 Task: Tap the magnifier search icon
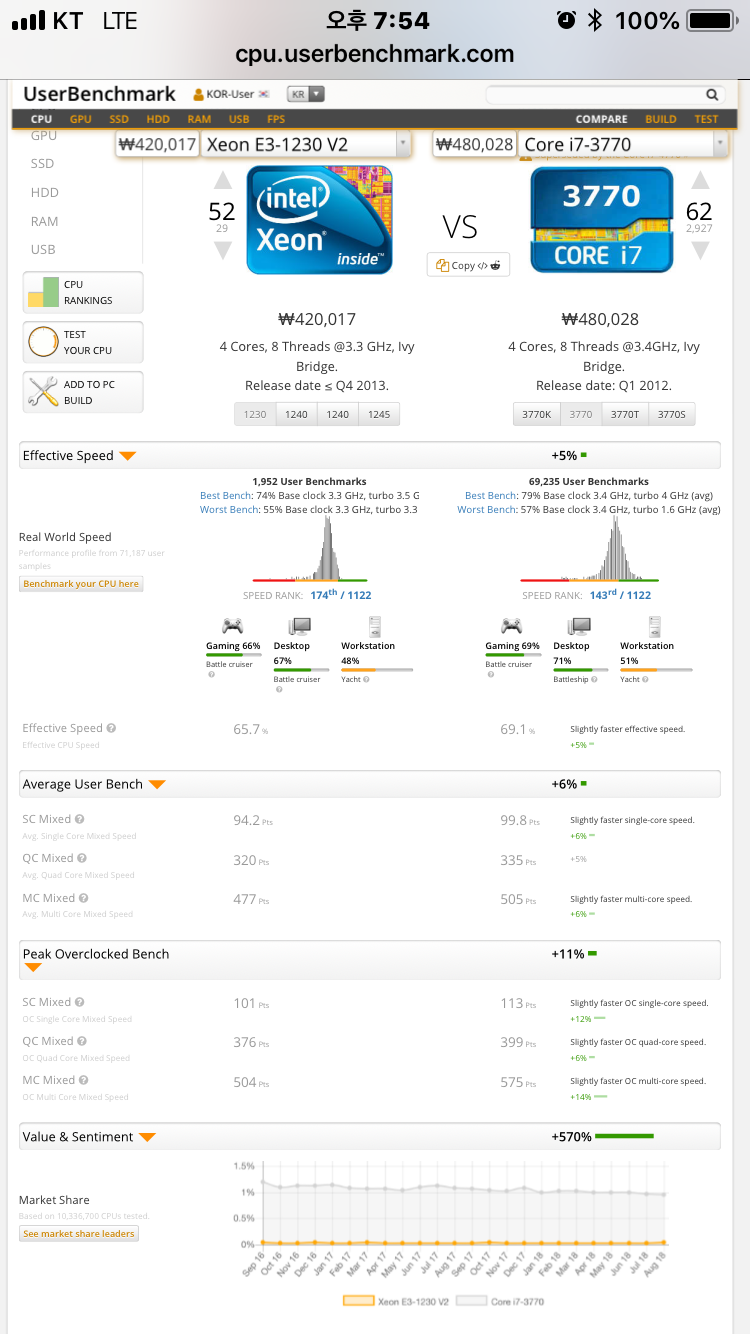(x=712, y=95)
